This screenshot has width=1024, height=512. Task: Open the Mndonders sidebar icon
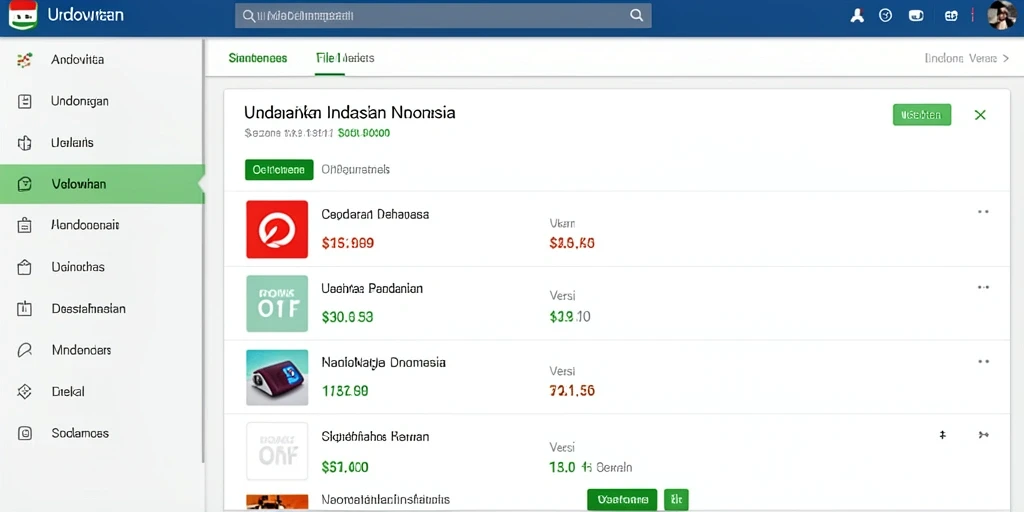click(24, 350)
